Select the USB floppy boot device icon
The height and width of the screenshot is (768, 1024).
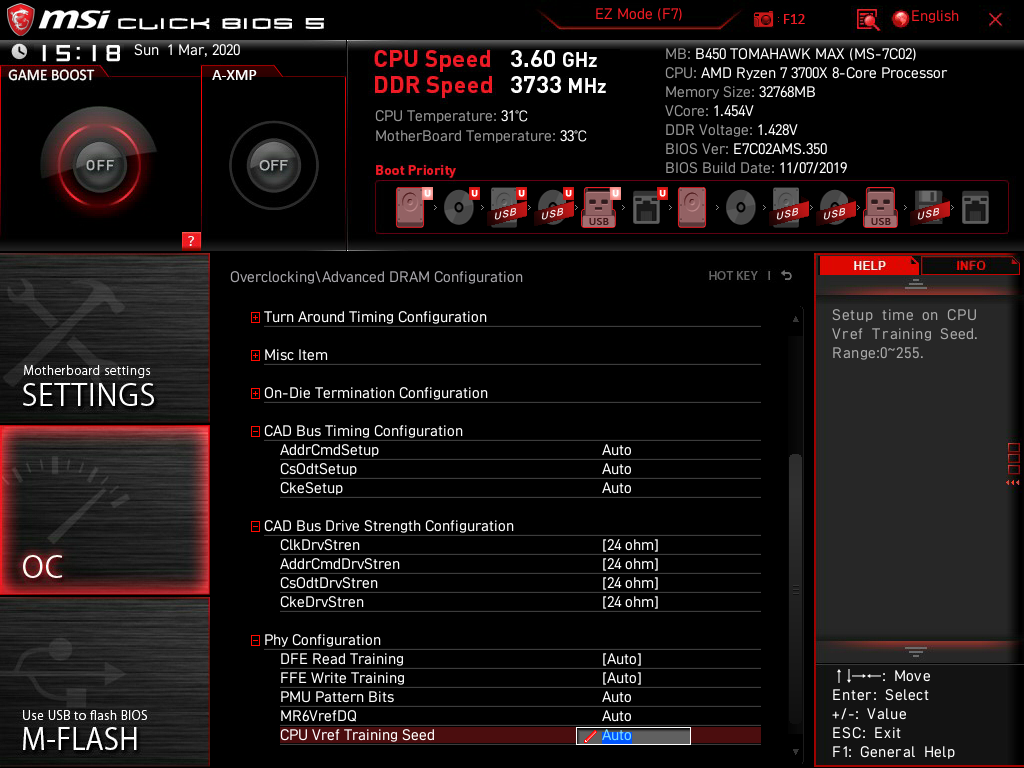(x=928, y=208)
